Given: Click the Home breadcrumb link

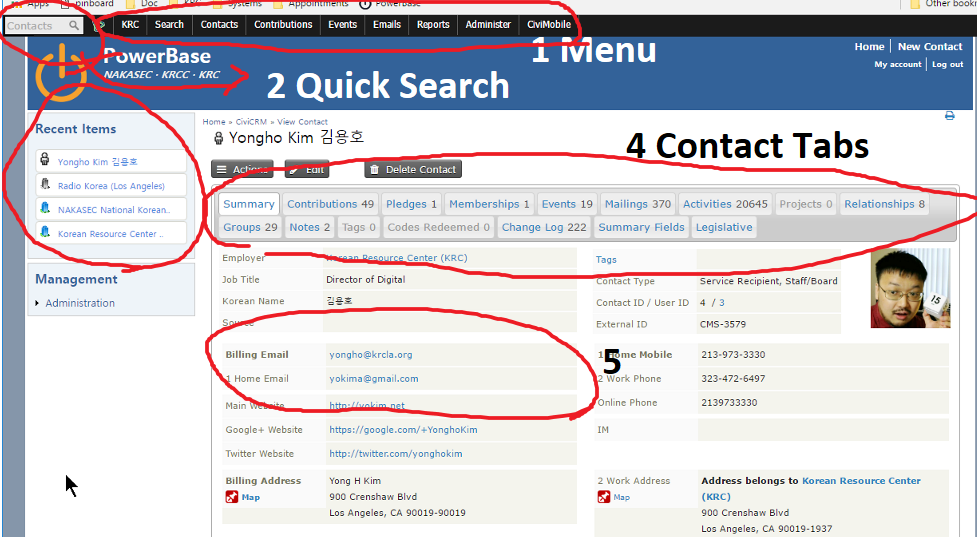Looking at the screenshot, I should click(214, 122).
